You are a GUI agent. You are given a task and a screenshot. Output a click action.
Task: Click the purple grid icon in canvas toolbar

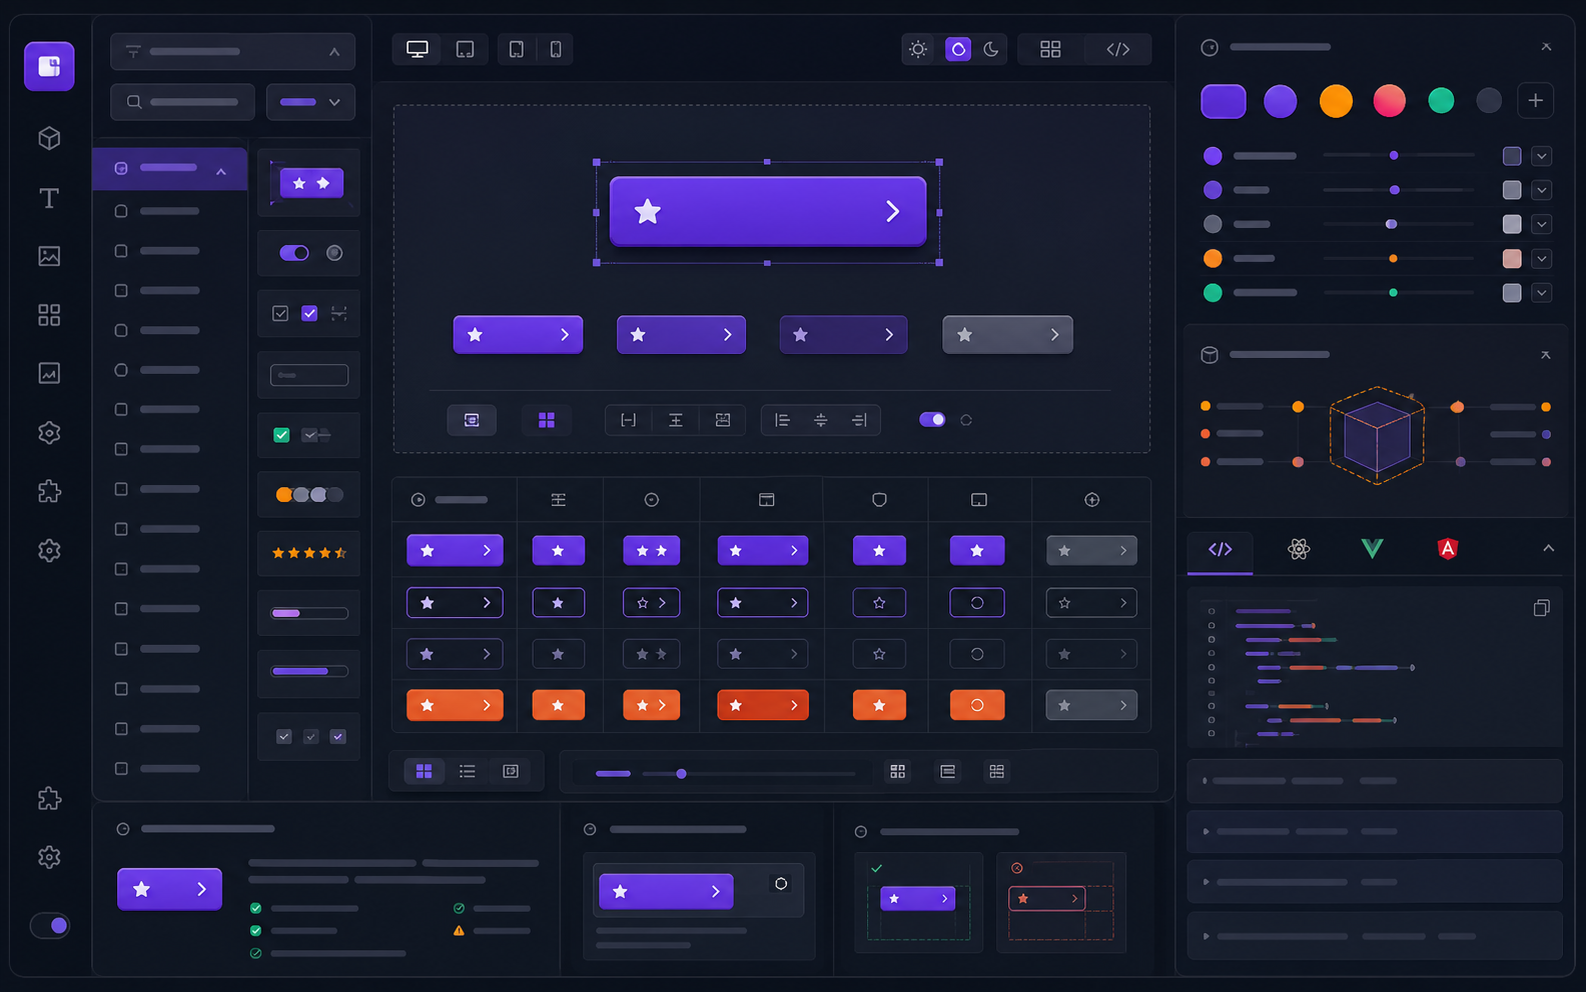[546, 420]
